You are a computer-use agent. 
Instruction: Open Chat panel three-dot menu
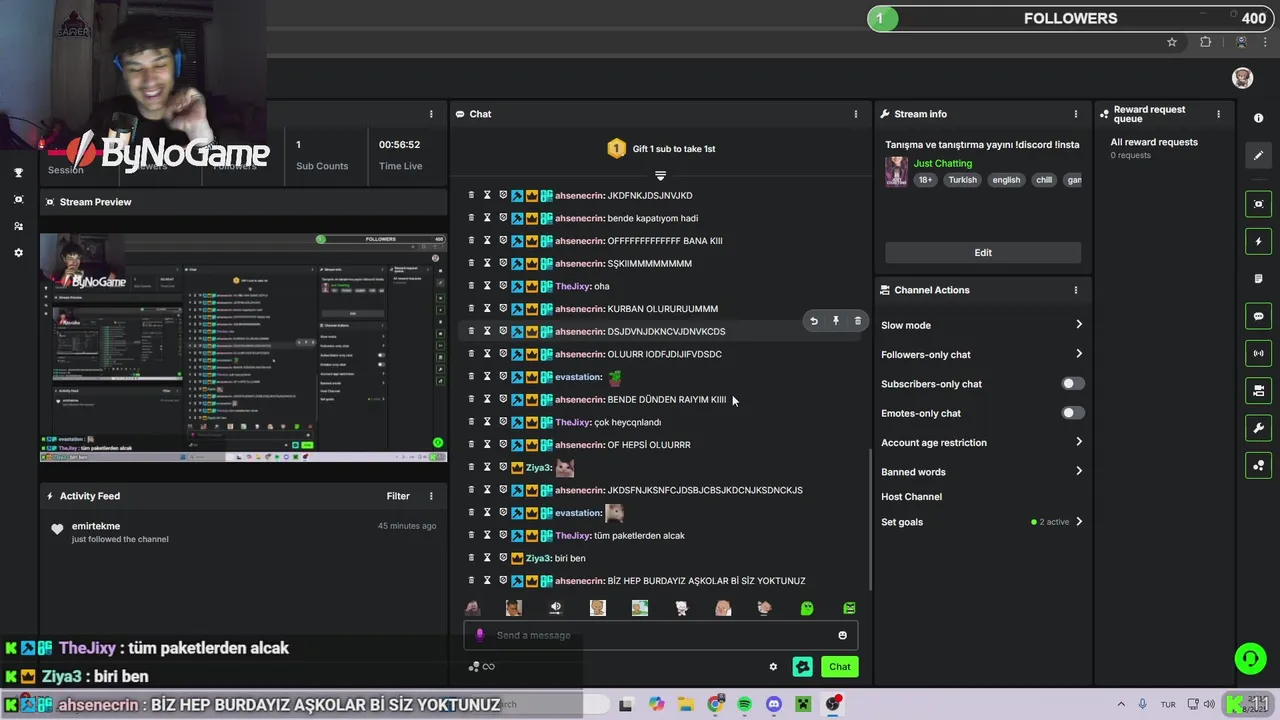click(x=855, y=114)
